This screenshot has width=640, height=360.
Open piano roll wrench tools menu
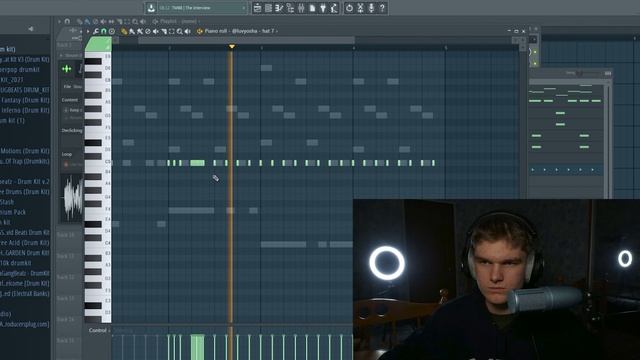pyautogui.click(x=96, y=31)
